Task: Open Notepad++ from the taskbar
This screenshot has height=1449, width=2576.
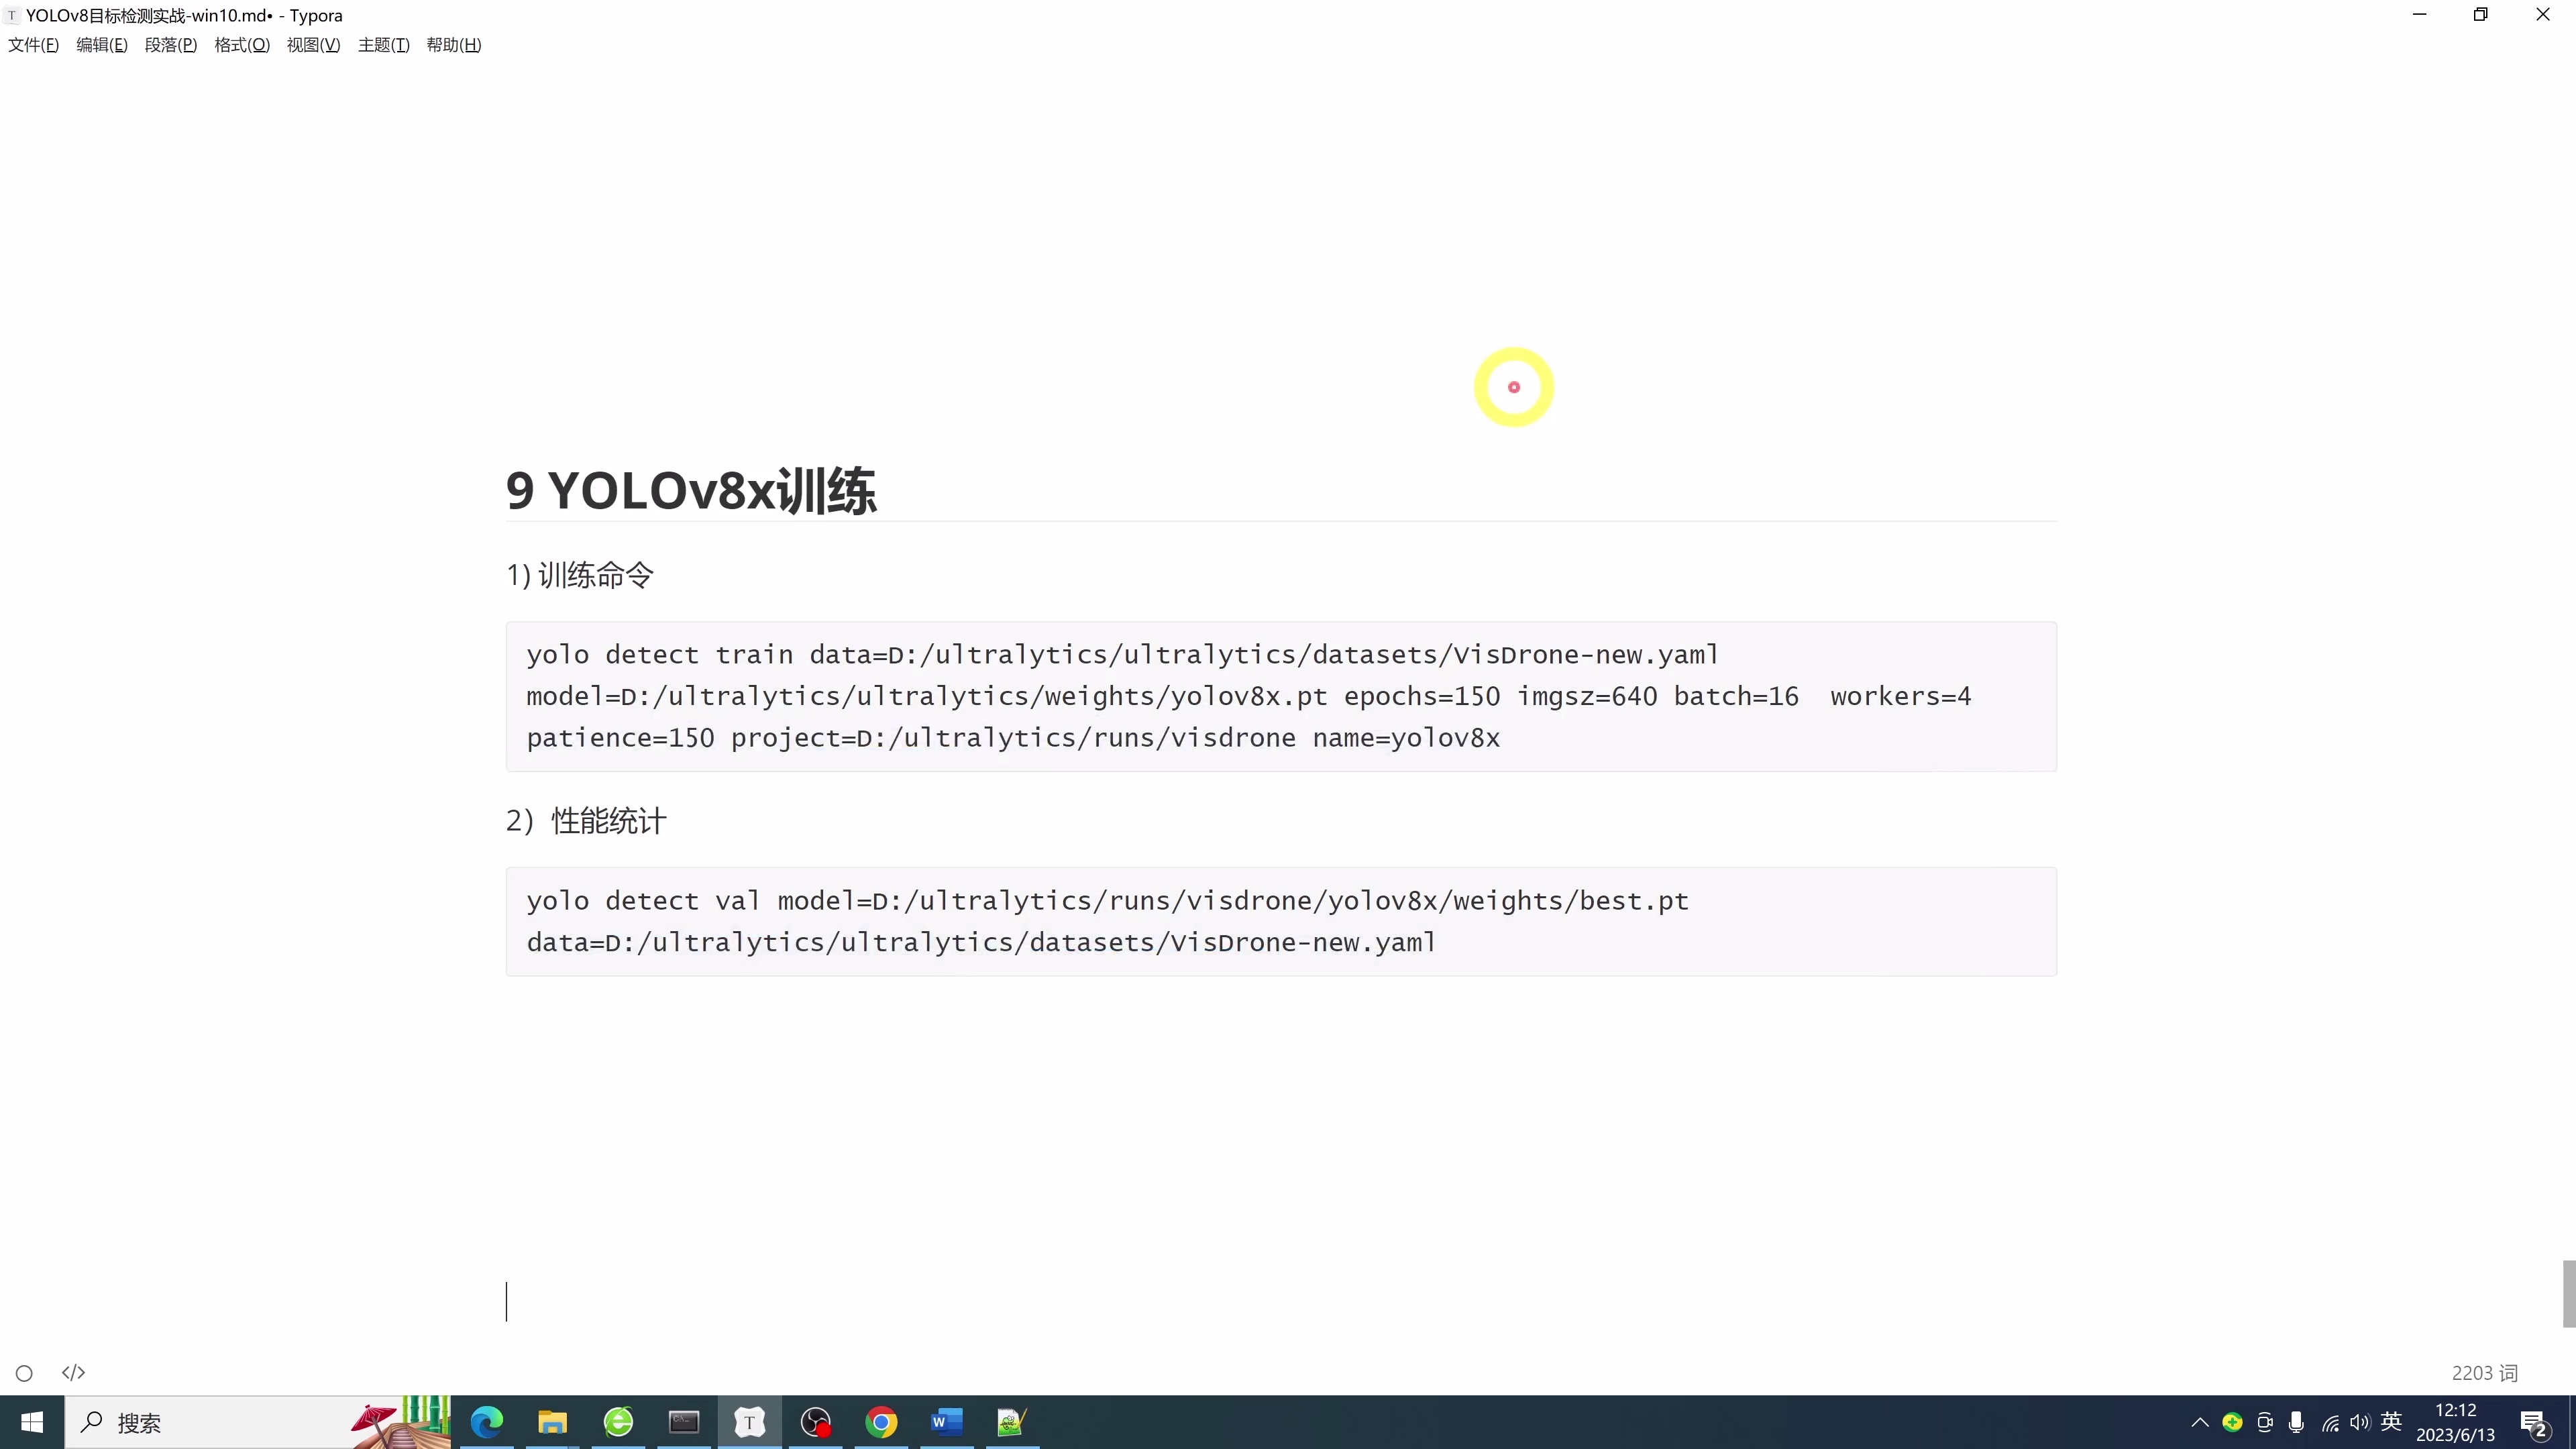Action: click(1011, 1422)
